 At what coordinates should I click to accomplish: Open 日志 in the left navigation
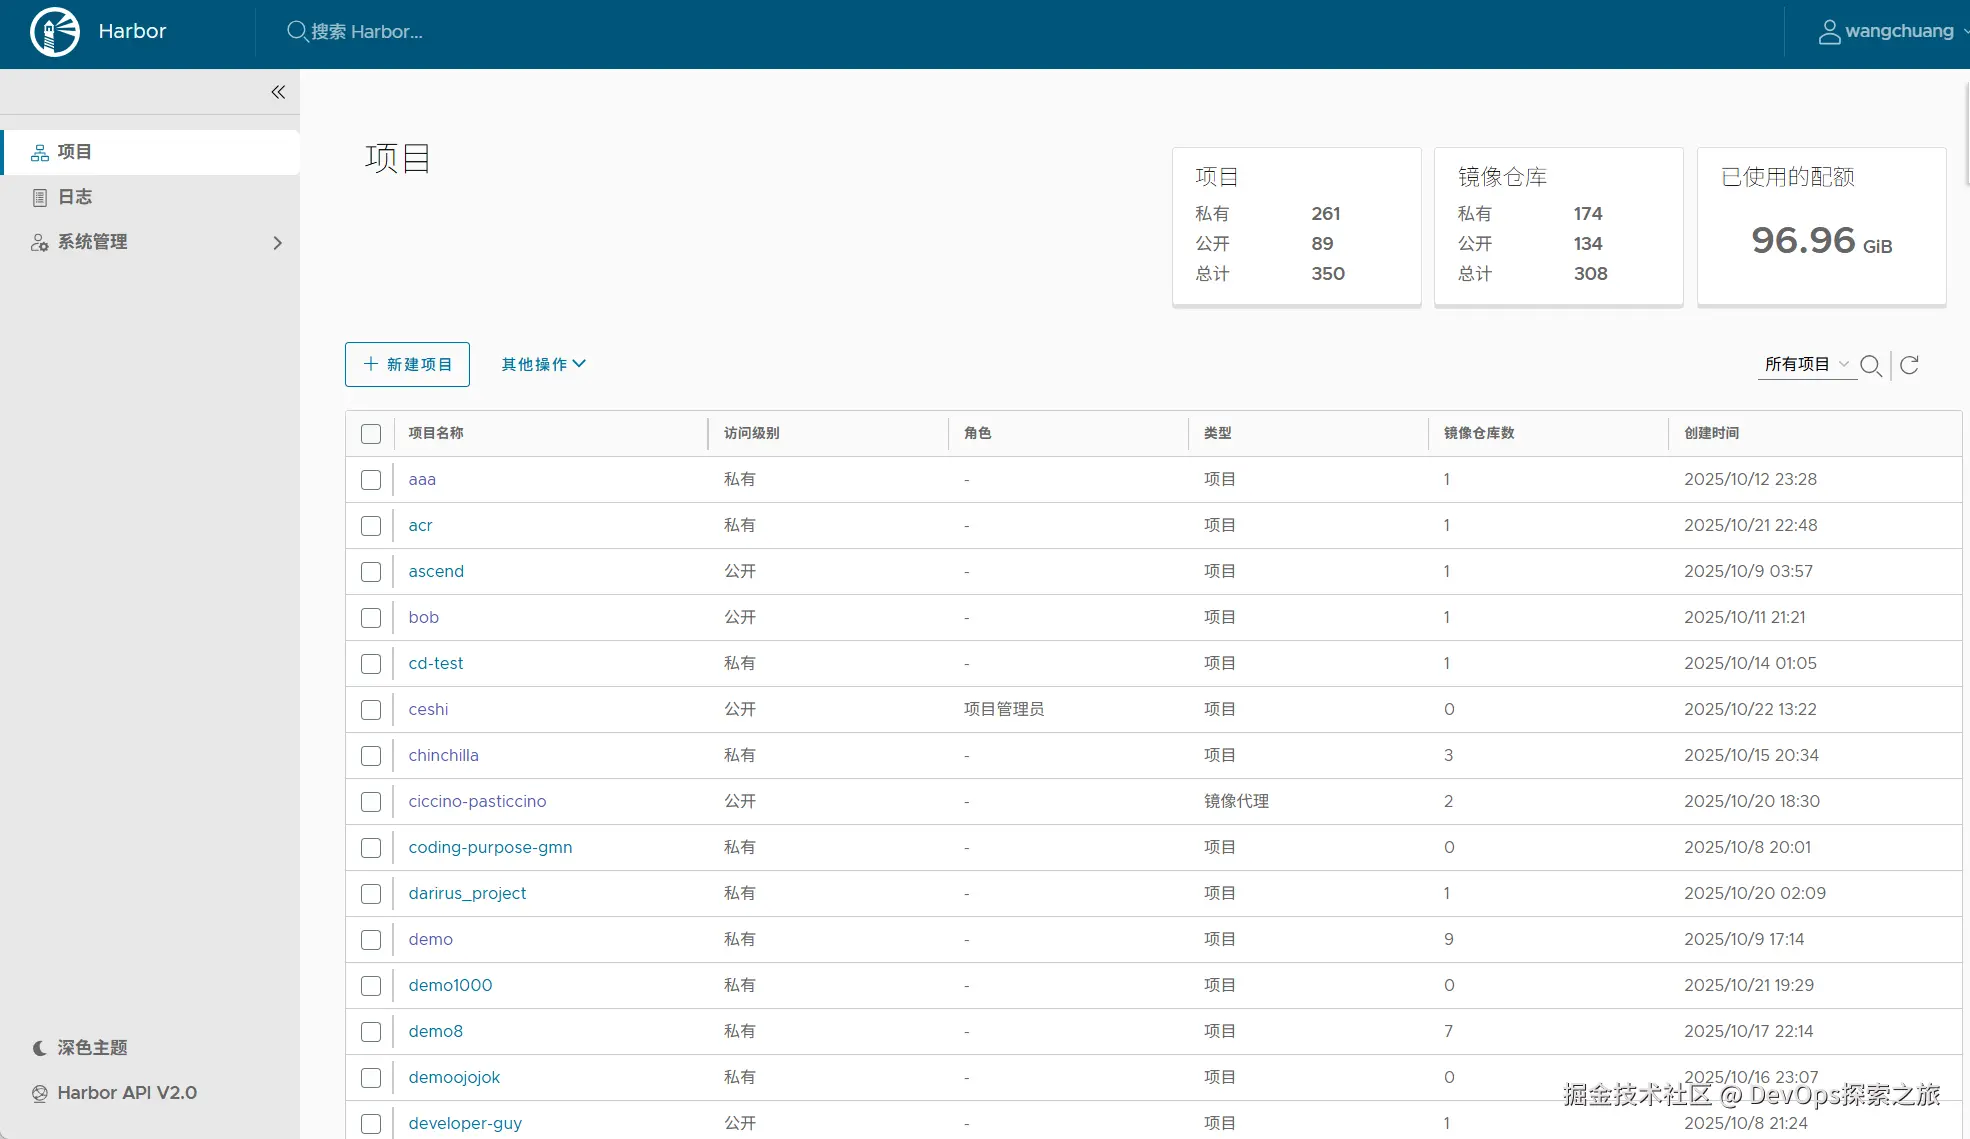(x=74, y=197)
